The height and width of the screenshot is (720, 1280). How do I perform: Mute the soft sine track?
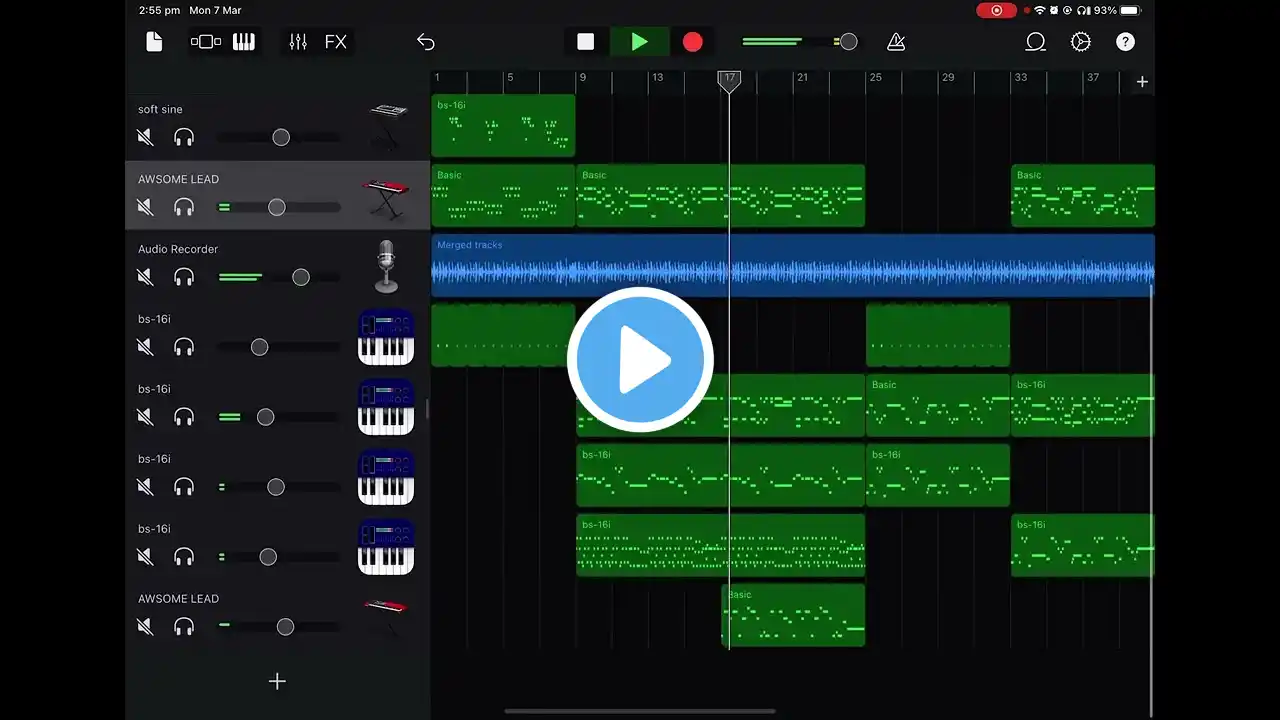(145, 137)
